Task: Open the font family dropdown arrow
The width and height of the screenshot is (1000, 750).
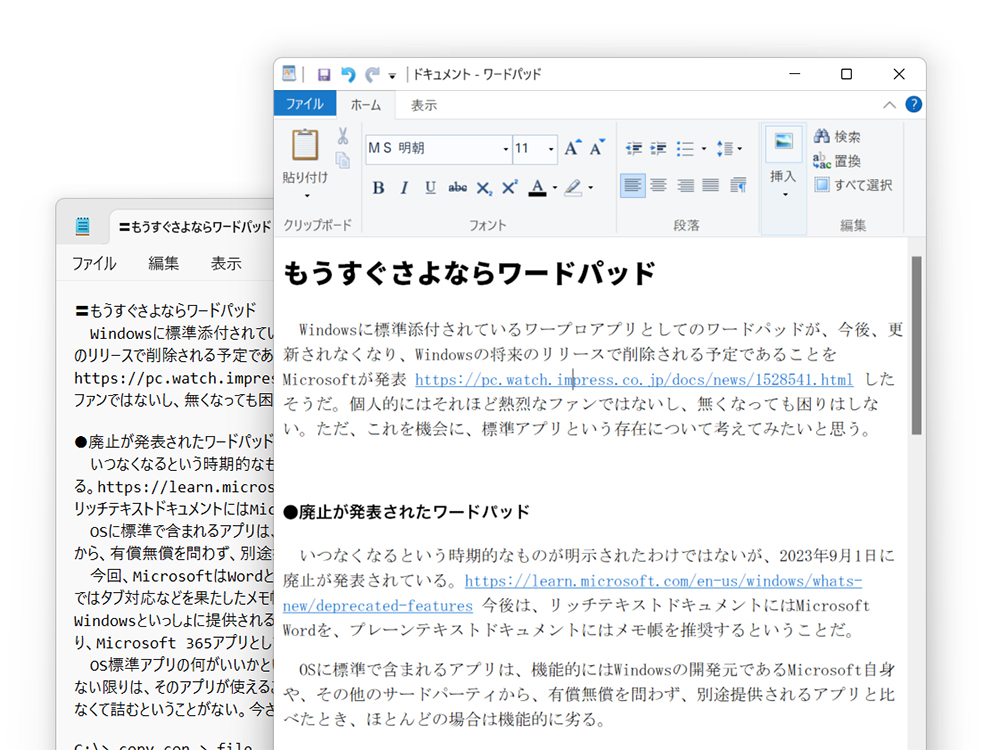Action: (x=506, y=149)
